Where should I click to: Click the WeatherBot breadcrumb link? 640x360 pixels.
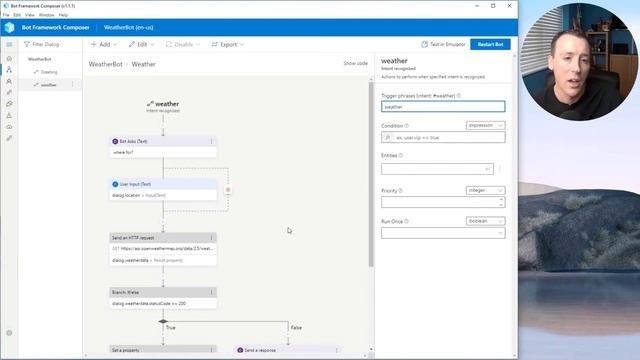coord(105,64)
